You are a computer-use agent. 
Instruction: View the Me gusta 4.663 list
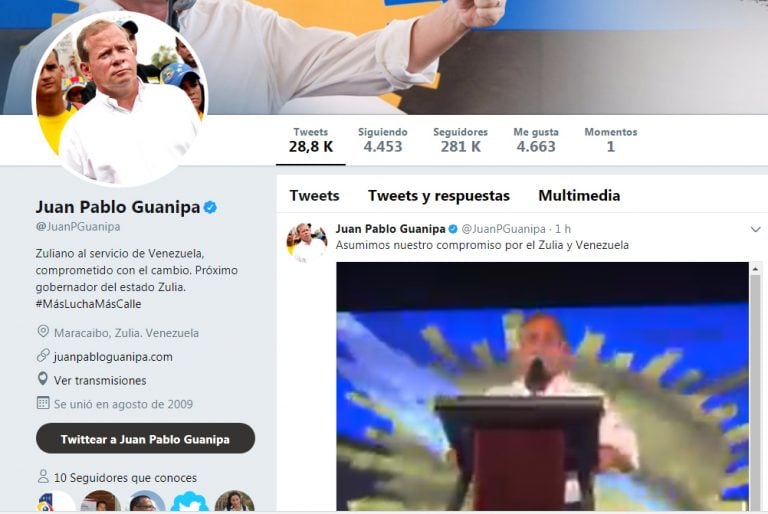click(536, 140)
